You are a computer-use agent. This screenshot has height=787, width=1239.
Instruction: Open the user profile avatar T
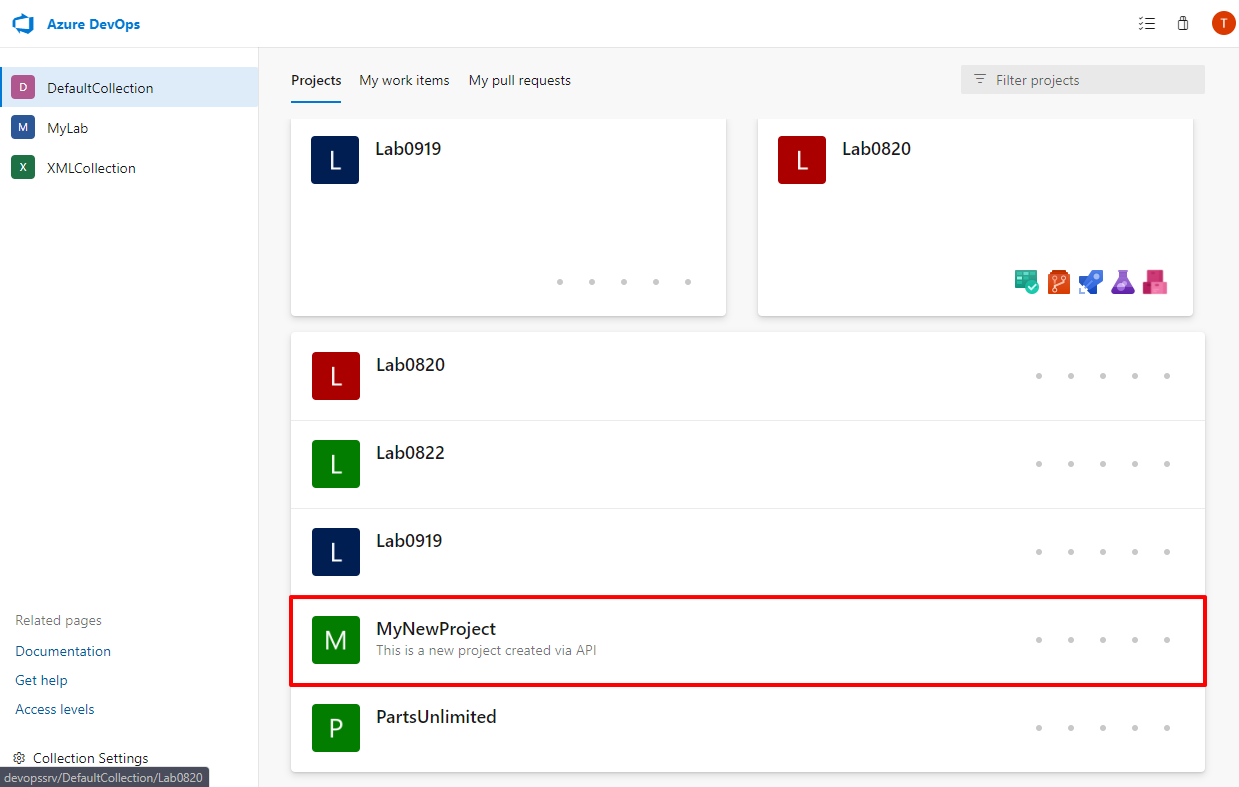click(1223, 24)
